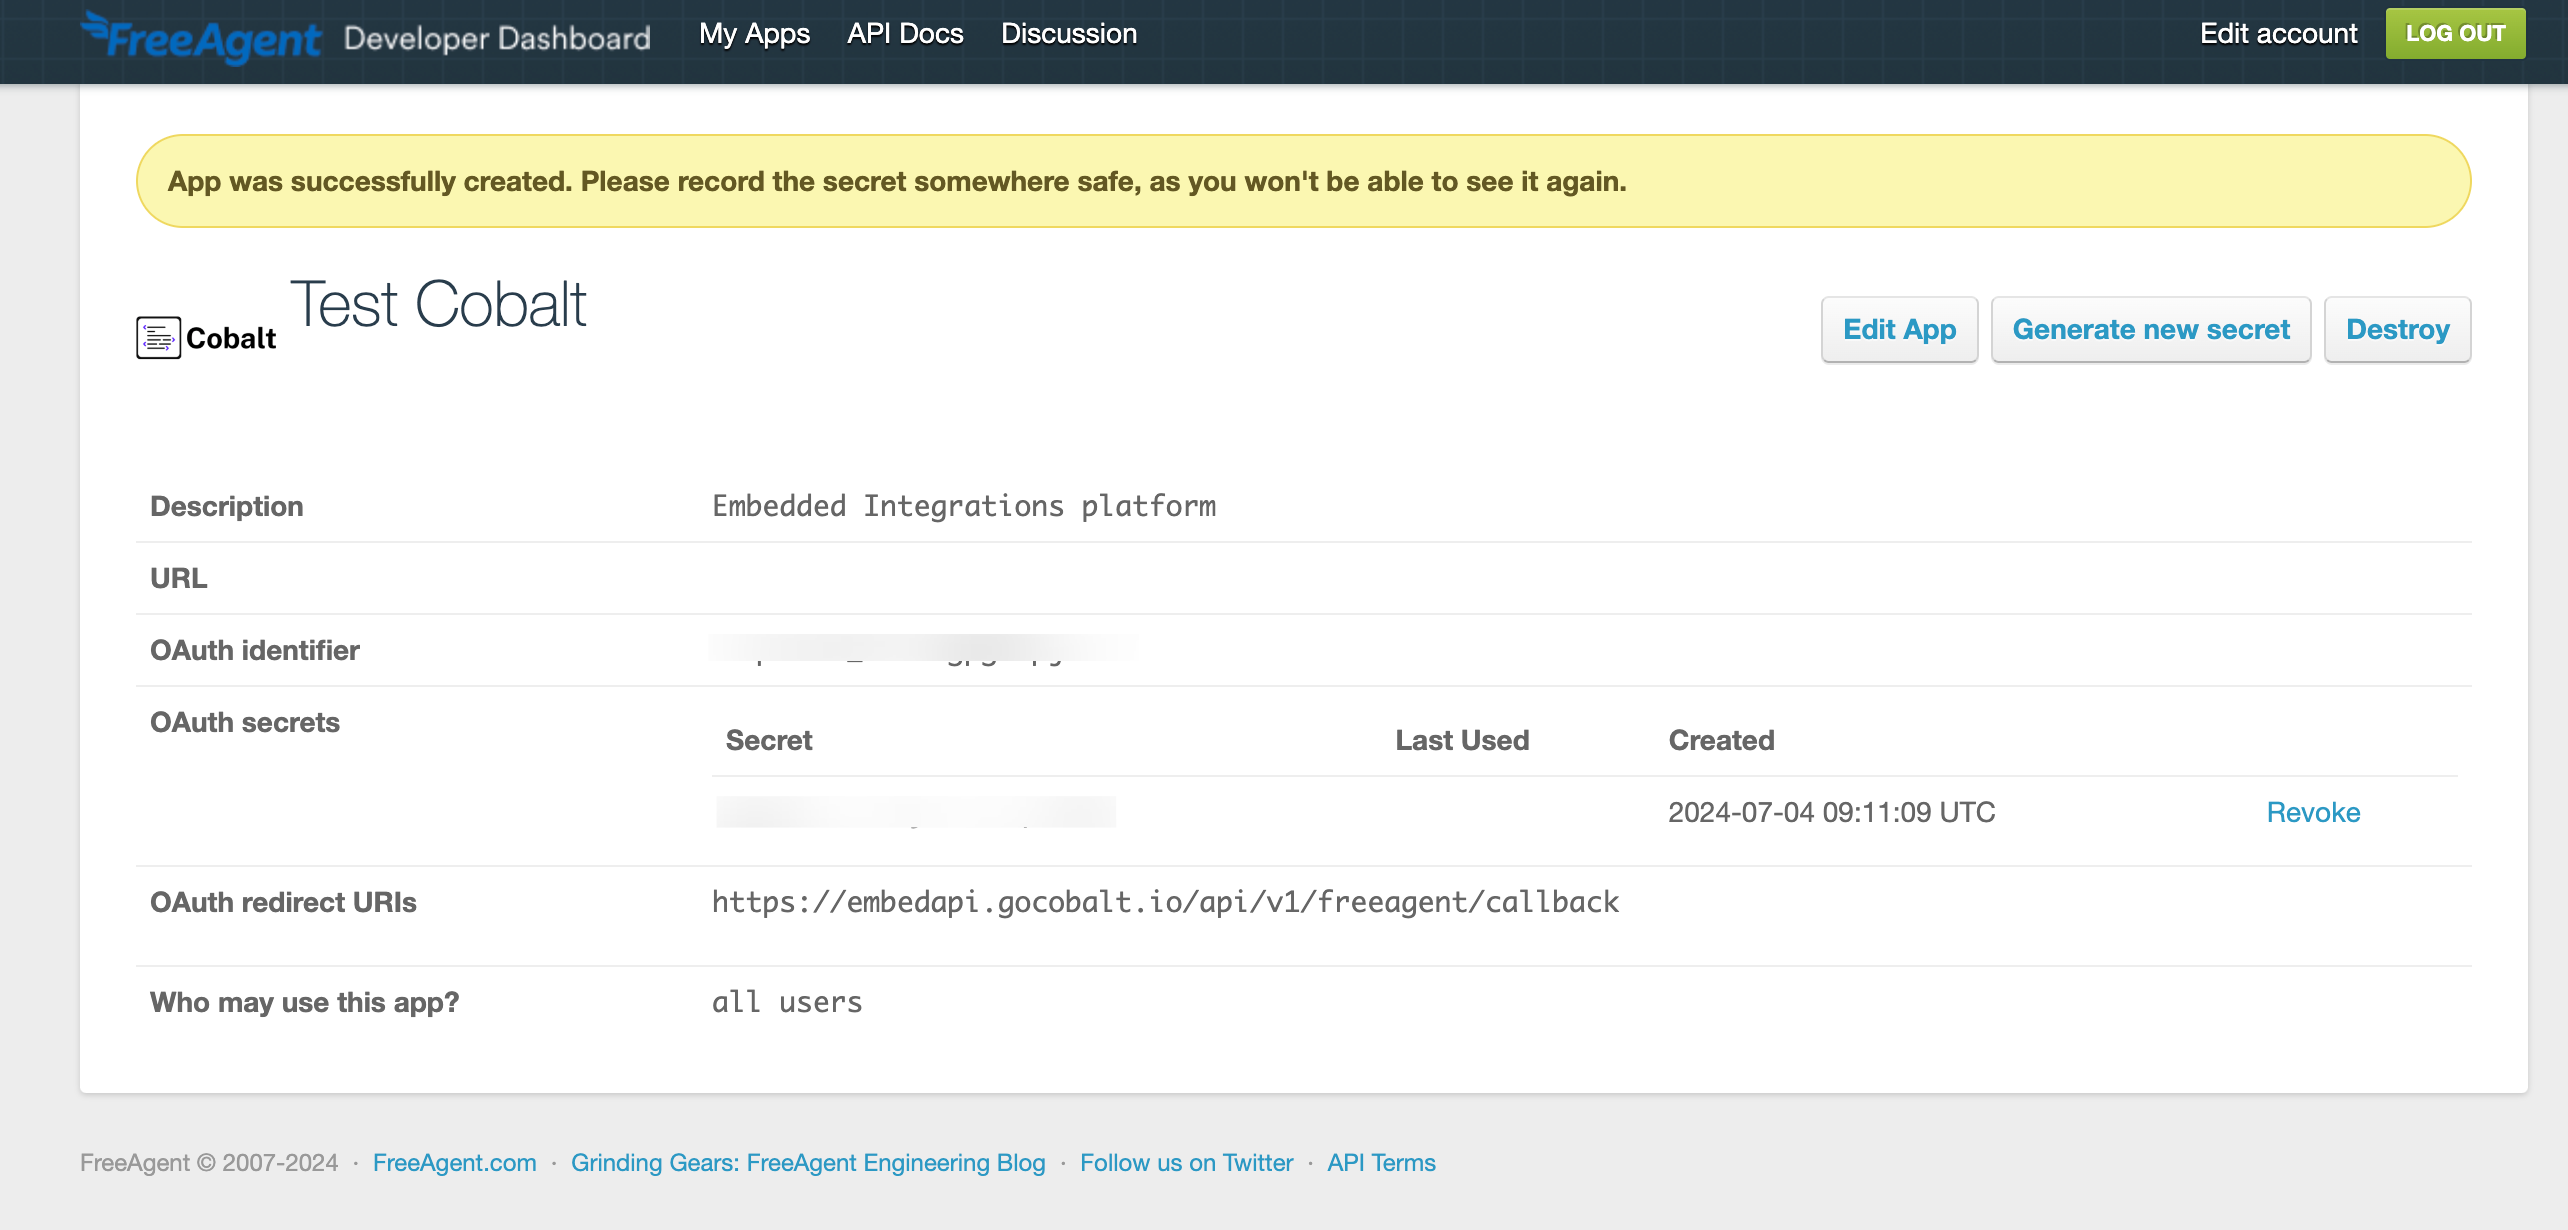Click Follow us on Twitter link

[x=1186, y=1163]
